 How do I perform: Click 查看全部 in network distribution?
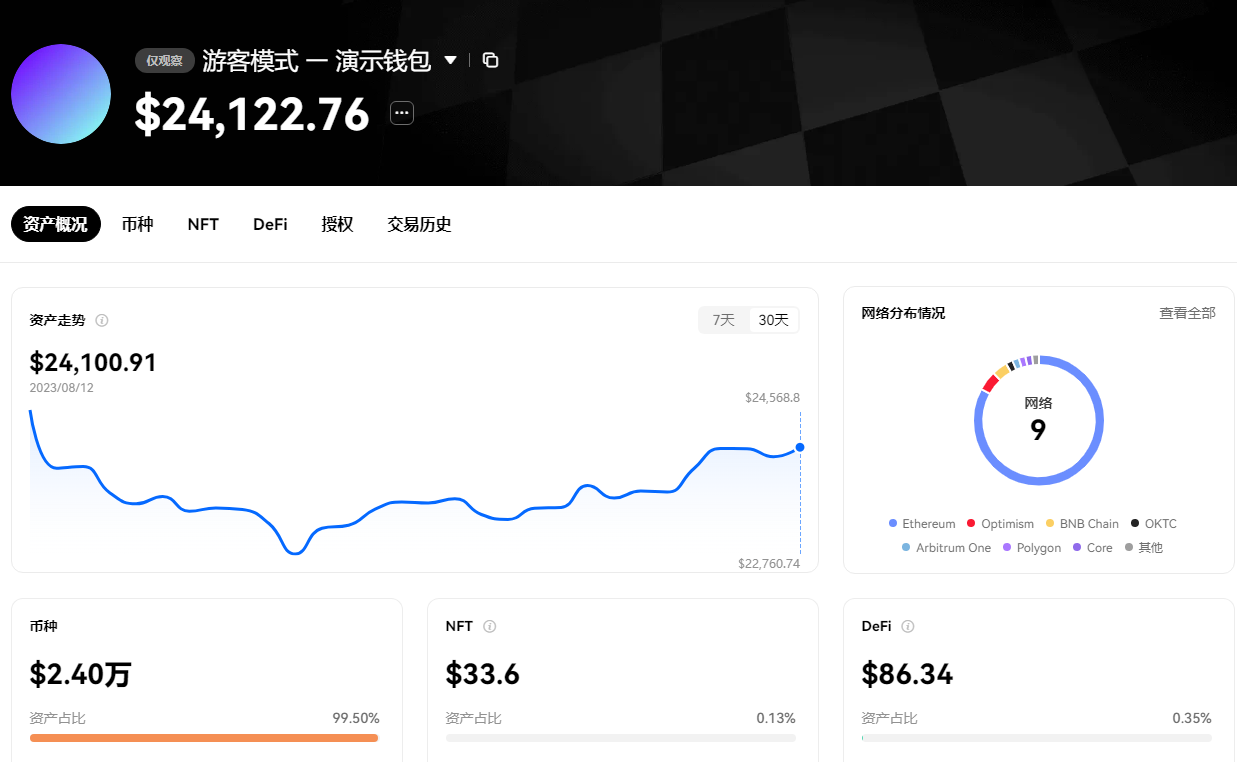[x=1187, y=313]
